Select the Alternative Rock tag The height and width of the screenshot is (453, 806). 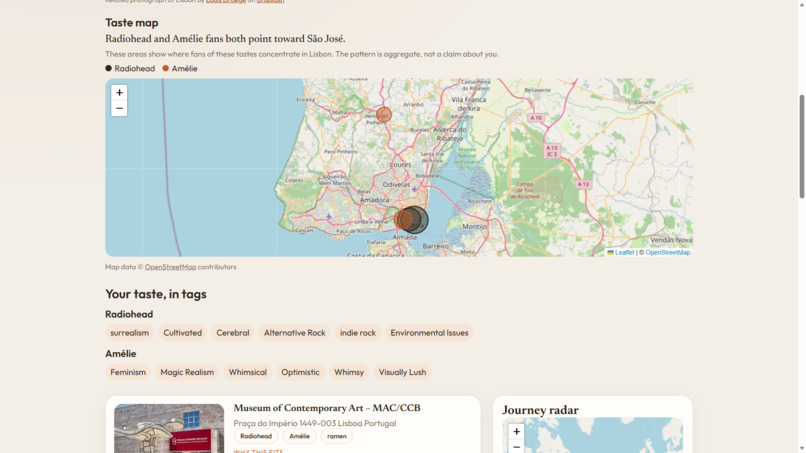pyautogui.click(x=295, y=333)
